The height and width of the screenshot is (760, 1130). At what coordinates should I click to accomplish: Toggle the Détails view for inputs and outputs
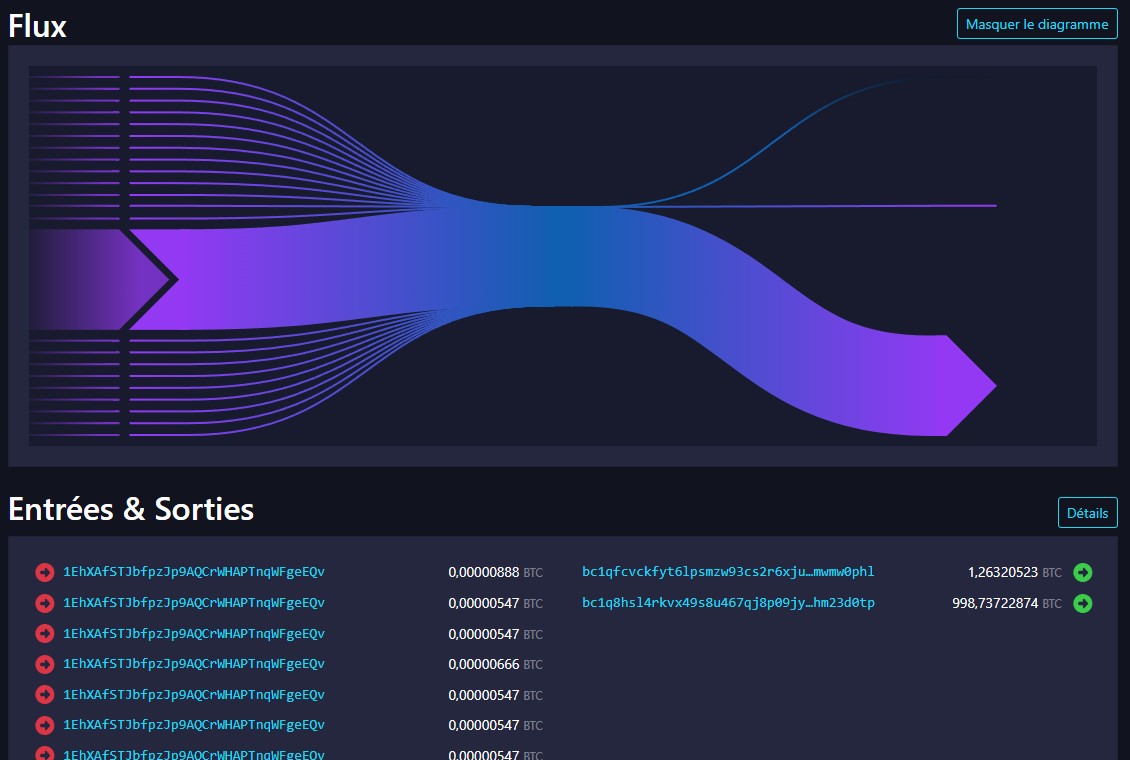pyautogui.click(x=1087, y=513)
